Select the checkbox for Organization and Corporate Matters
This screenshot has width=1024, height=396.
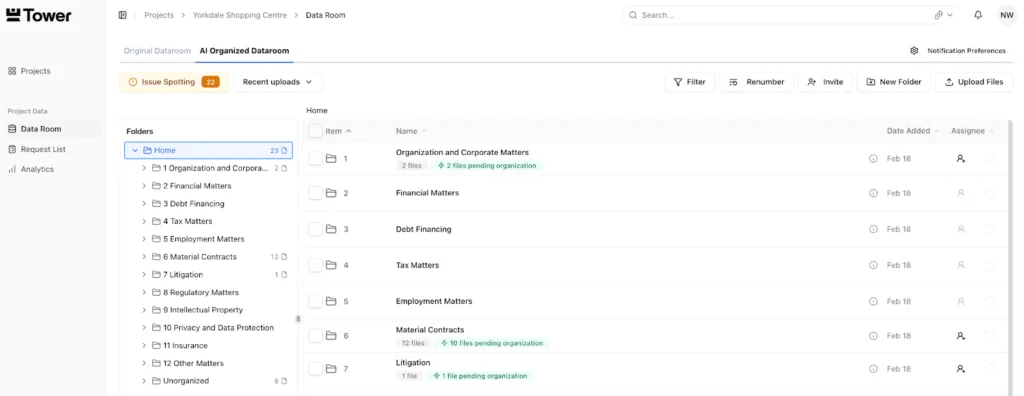coord(315,159)
